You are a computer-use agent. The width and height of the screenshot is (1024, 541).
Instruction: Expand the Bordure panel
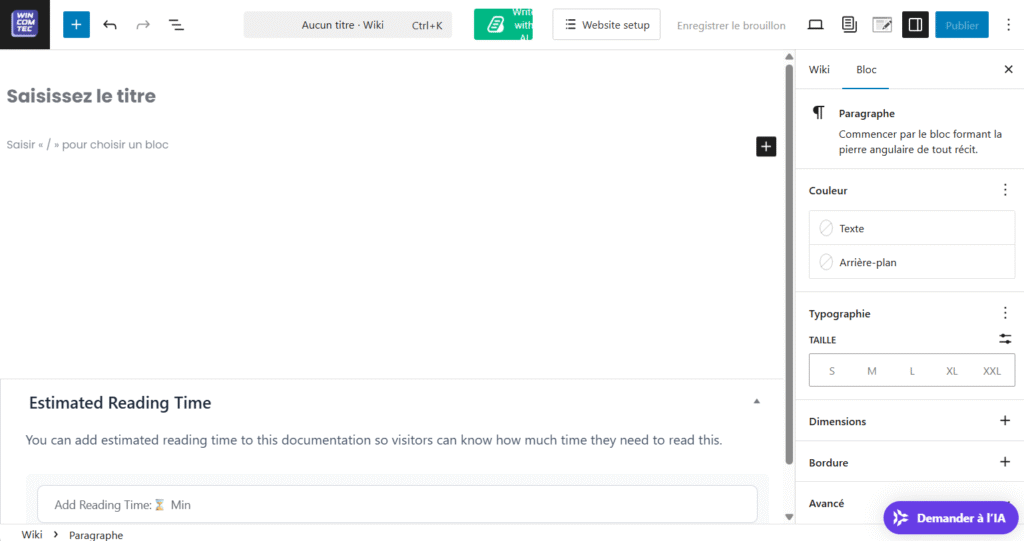click(1005, 462)
